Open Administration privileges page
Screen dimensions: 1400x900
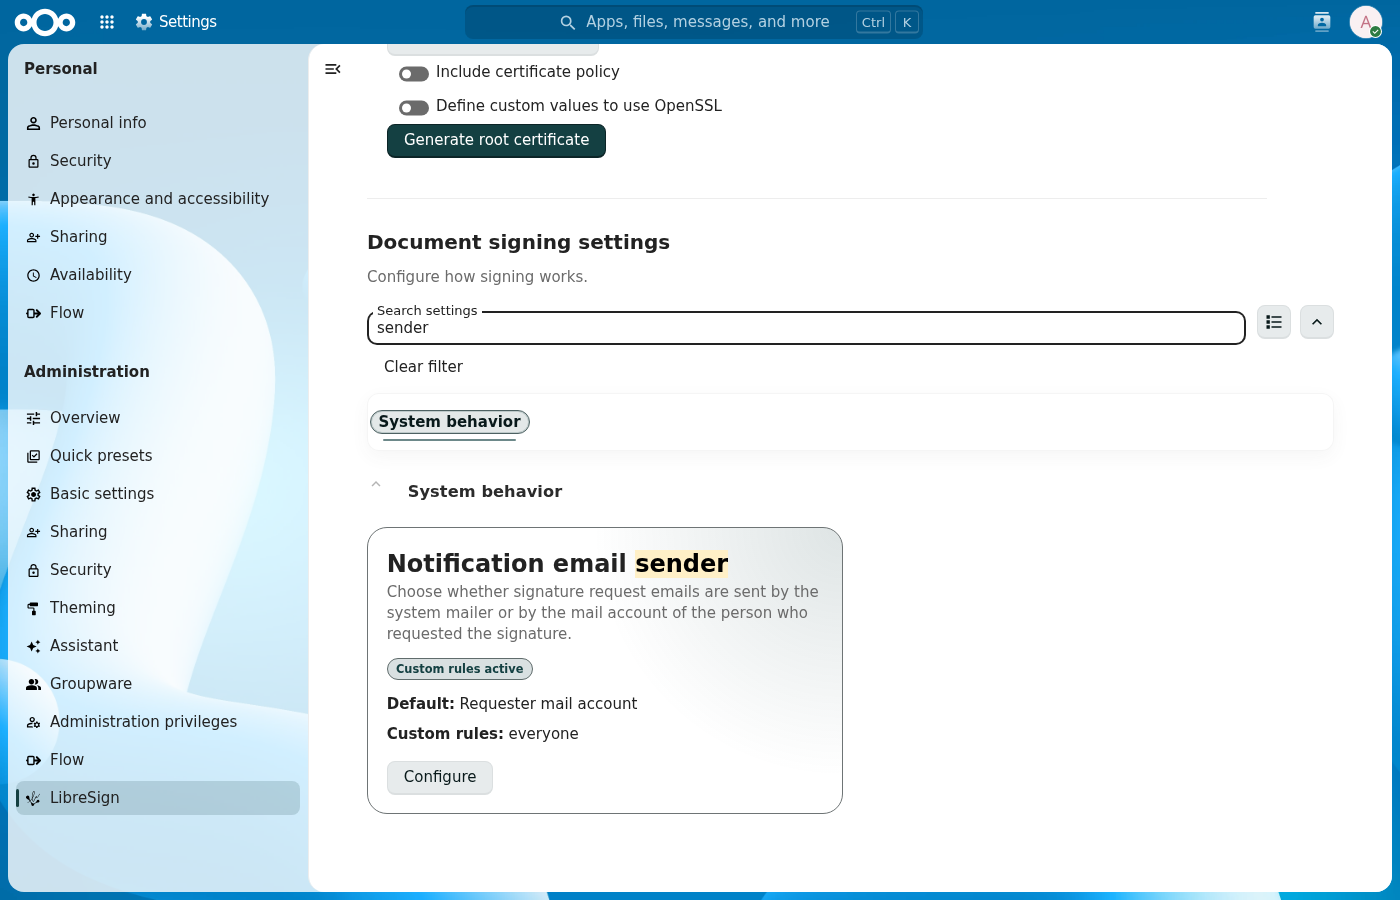(x=158, y=722)
